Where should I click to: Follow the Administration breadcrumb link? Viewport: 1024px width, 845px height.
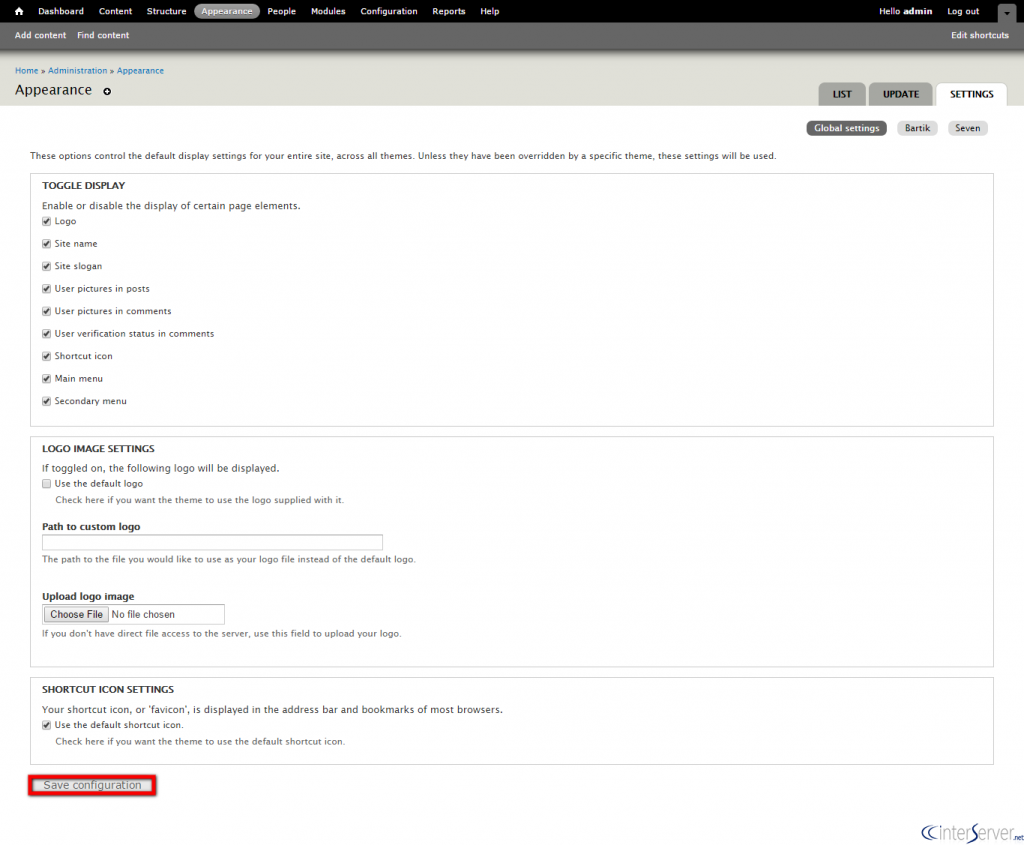[78, 71]
